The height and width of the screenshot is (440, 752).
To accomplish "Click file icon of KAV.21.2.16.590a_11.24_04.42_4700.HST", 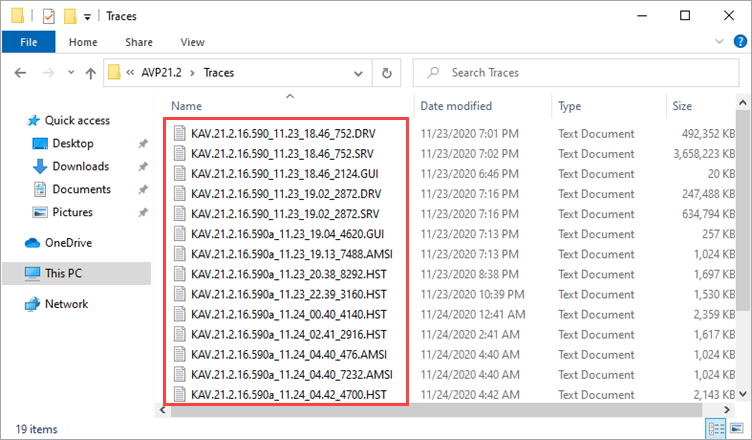I will click(x=179, y=395).
